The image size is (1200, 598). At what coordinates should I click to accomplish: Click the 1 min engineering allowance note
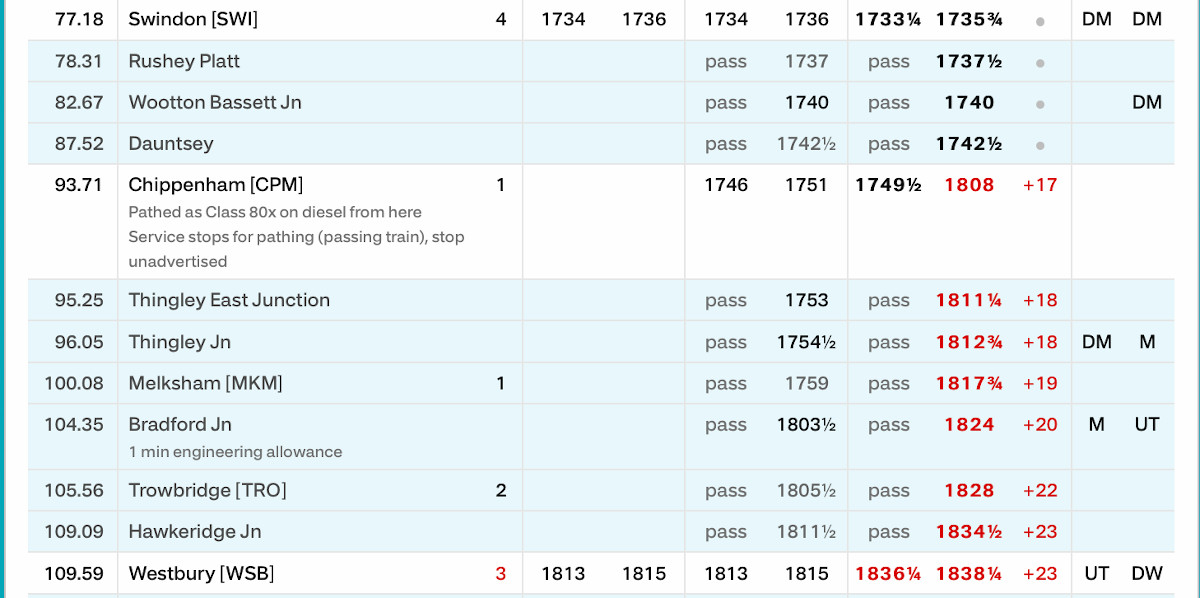tap(235, 452)
